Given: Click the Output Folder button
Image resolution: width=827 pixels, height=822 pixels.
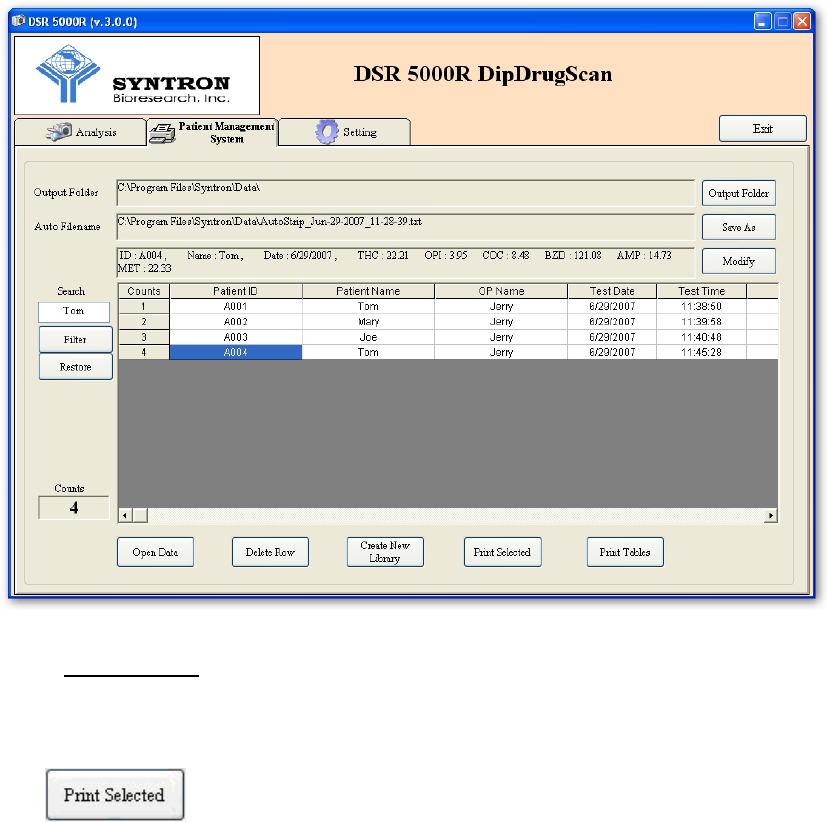Looking at the screenshot, I should [x=738, y=193].
